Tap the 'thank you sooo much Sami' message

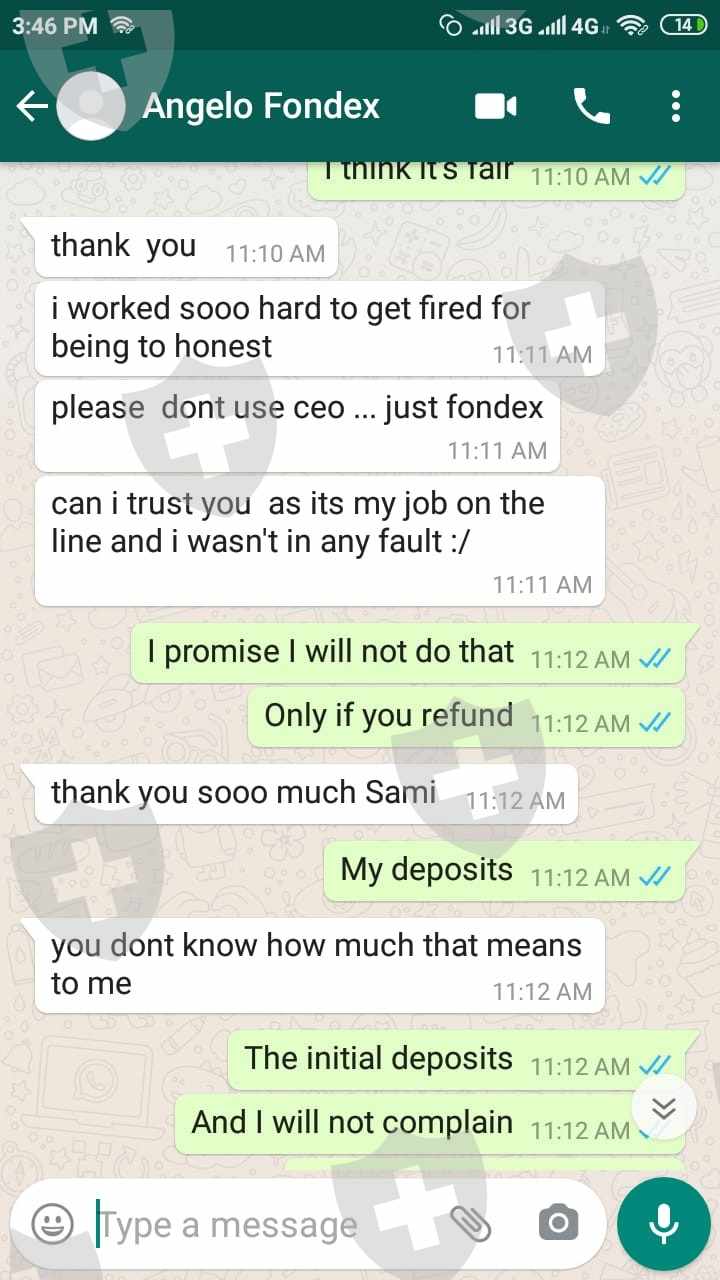tap(306, 794)
